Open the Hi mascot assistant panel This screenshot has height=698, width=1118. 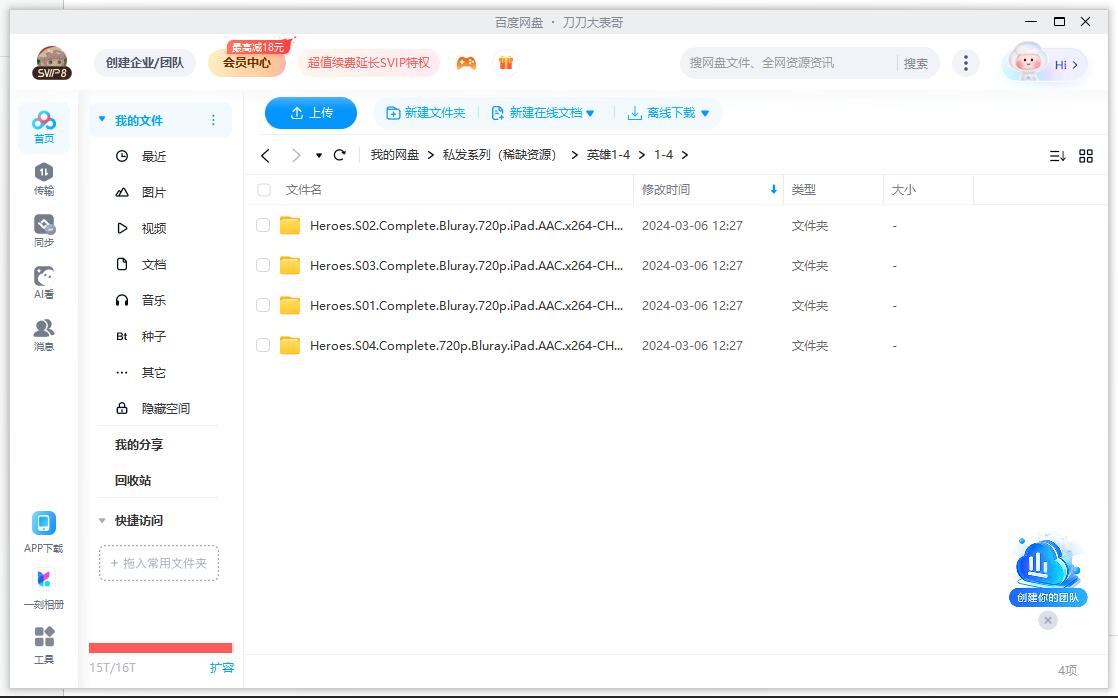pyautogui.click(x=1045, y=63)
